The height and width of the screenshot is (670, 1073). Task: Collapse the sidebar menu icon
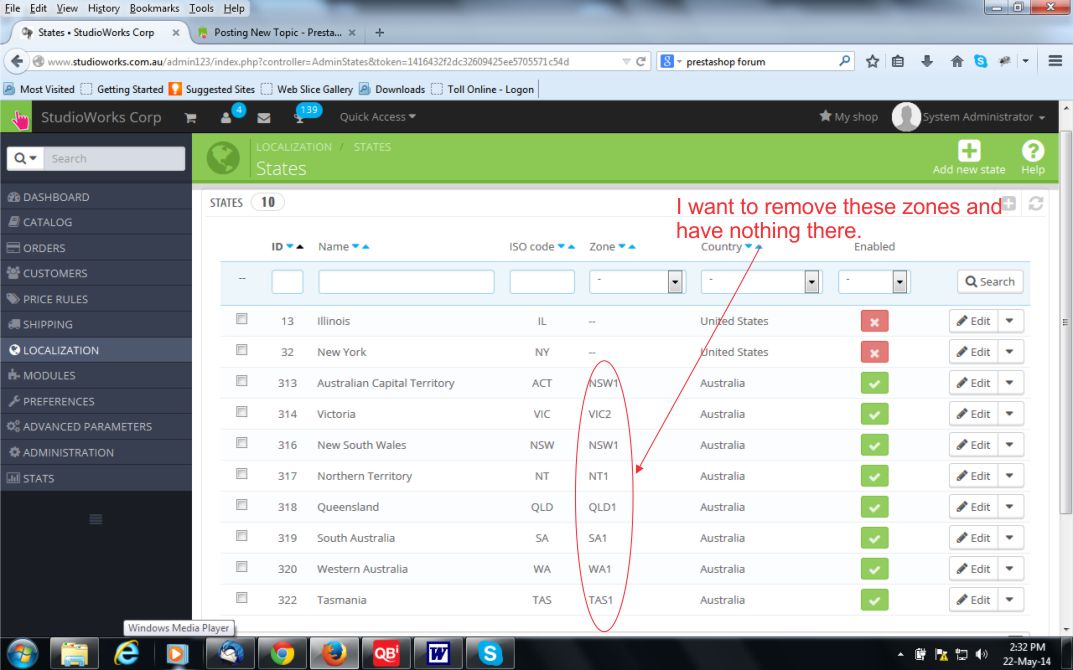pyautogui.click(x=96, y=519)
